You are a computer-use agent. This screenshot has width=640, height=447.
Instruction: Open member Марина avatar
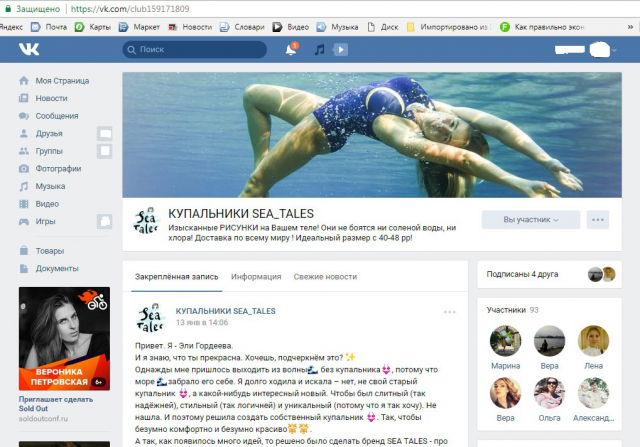505,341
